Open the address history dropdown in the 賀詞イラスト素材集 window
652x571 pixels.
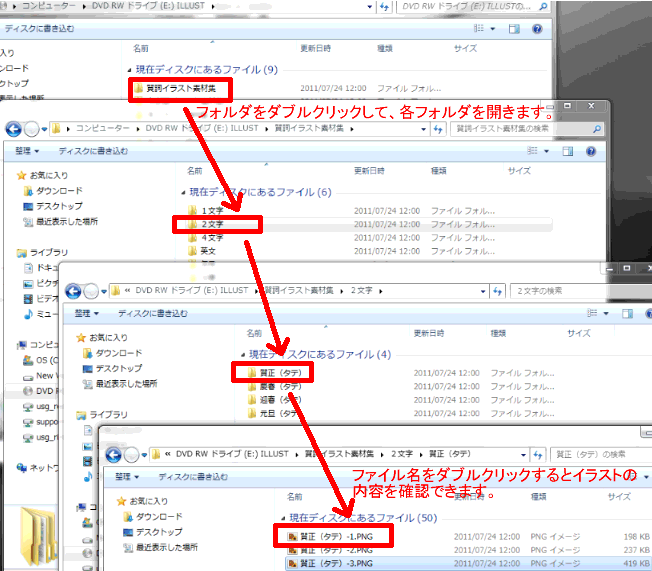click(x=423, y=129)
